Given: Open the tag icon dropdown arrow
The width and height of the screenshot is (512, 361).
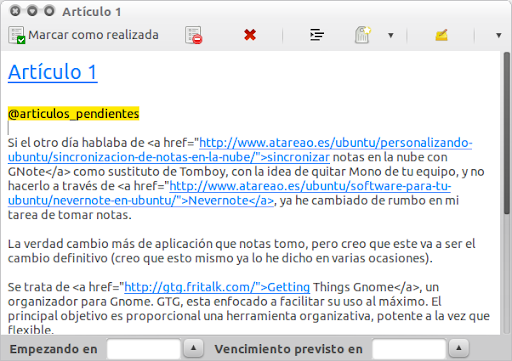Looking at the screenshot, I should 391,35.
